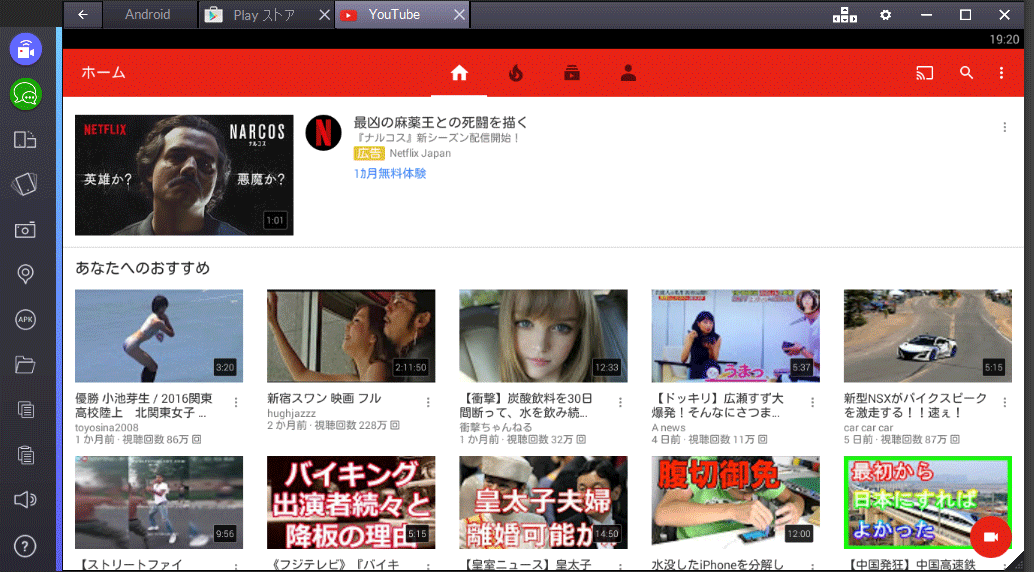
Task: Open the green chat sidebar icon
Action: [26, 94]
